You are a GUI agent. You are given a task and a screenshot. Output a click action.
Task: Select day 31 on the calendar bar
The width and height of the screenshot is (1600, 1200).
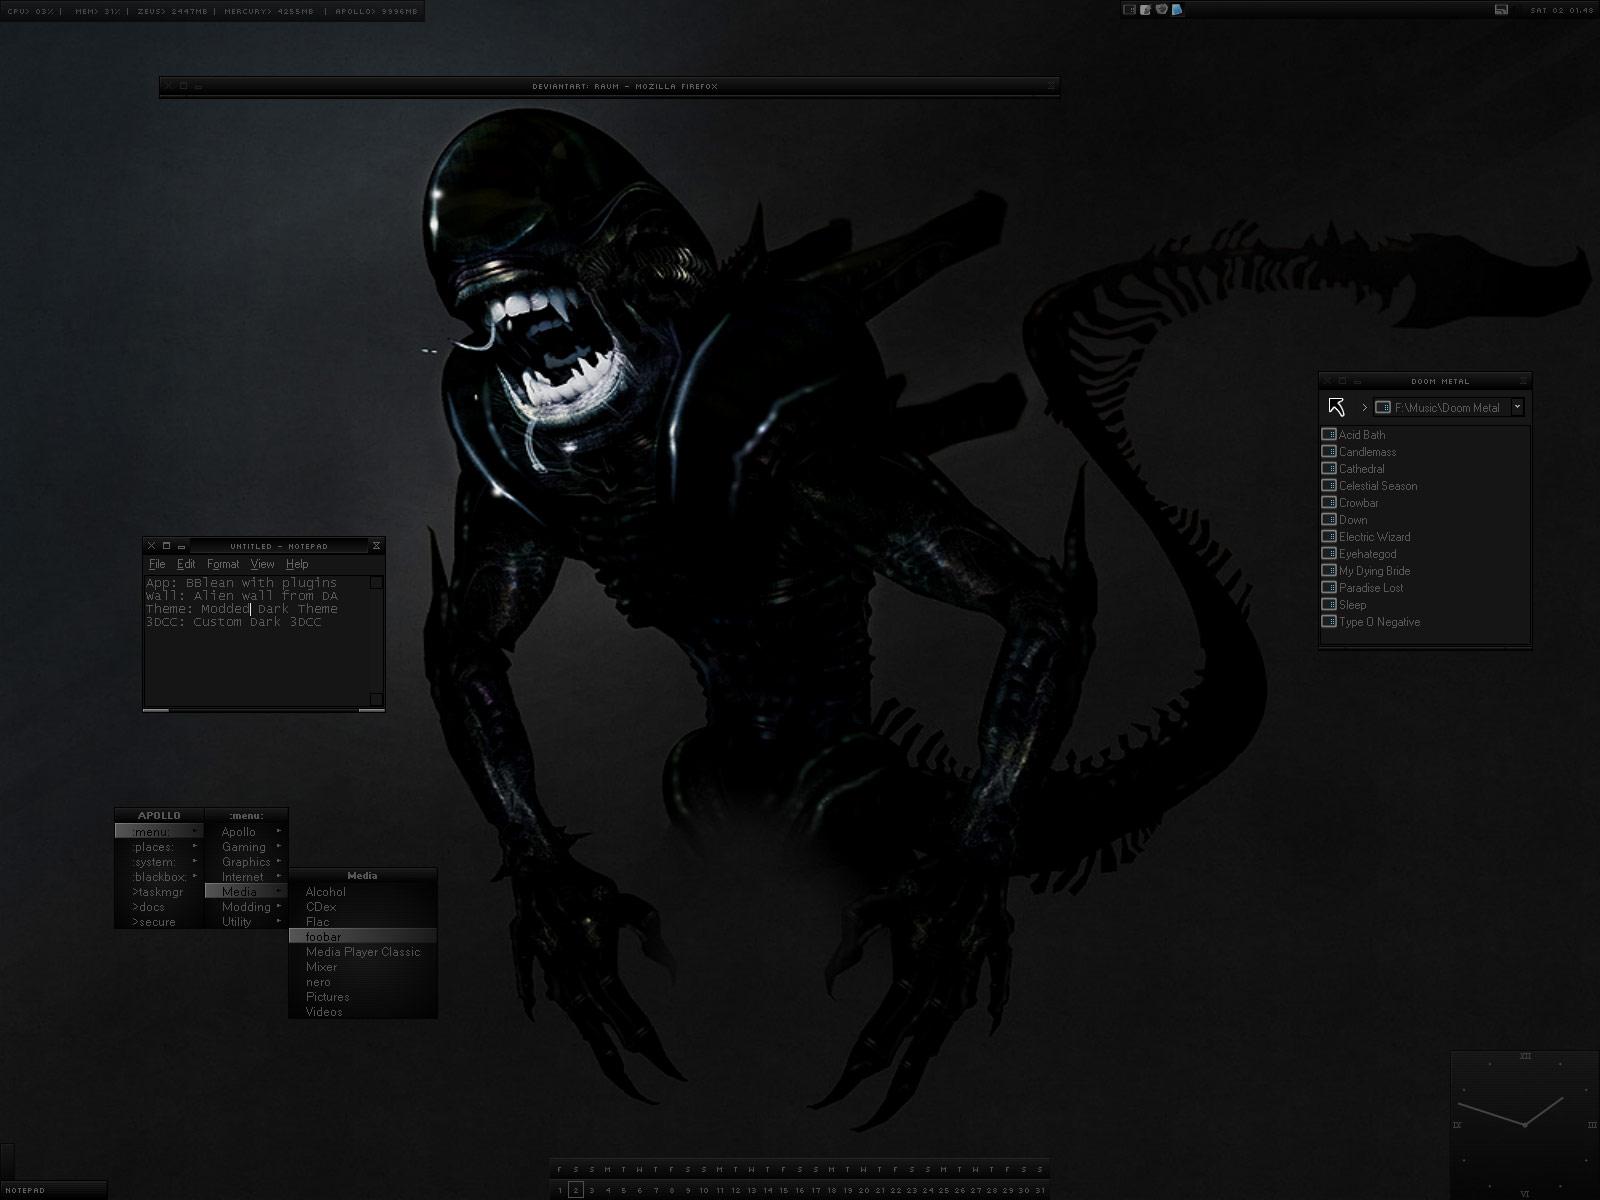[1040, 1190]
